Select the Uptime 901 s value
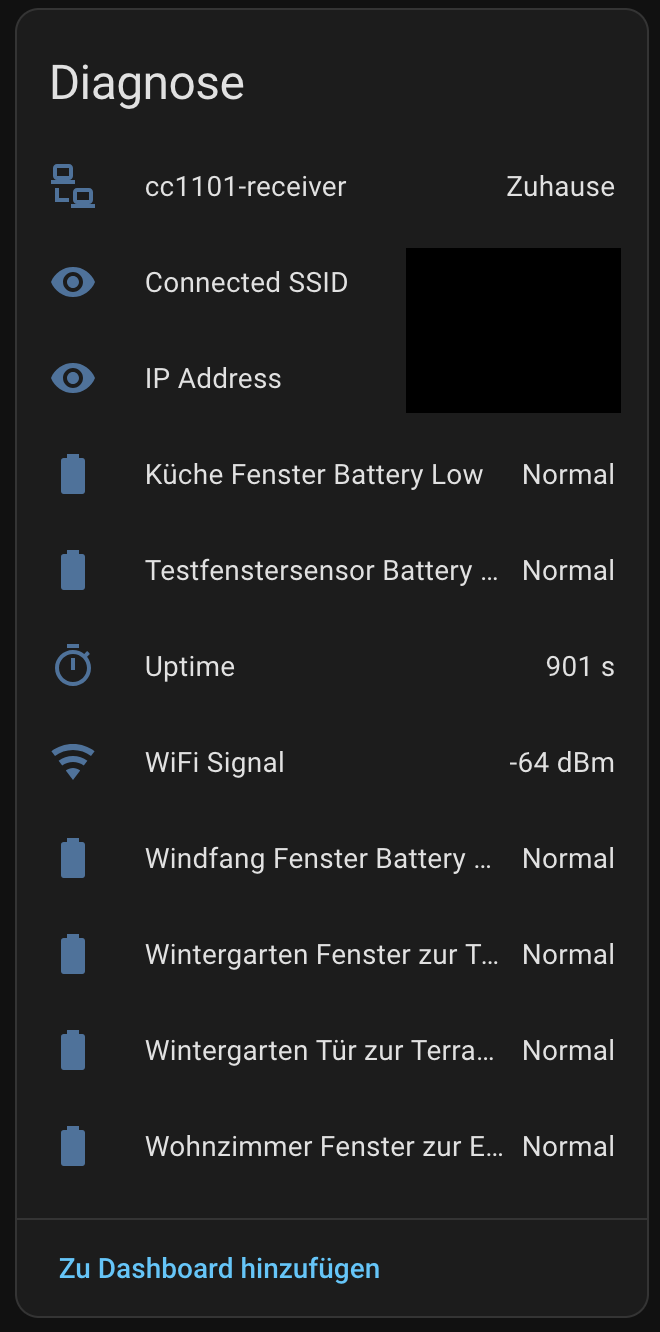Viewport: 660px width, 1332px height. [x=580, y=667]
